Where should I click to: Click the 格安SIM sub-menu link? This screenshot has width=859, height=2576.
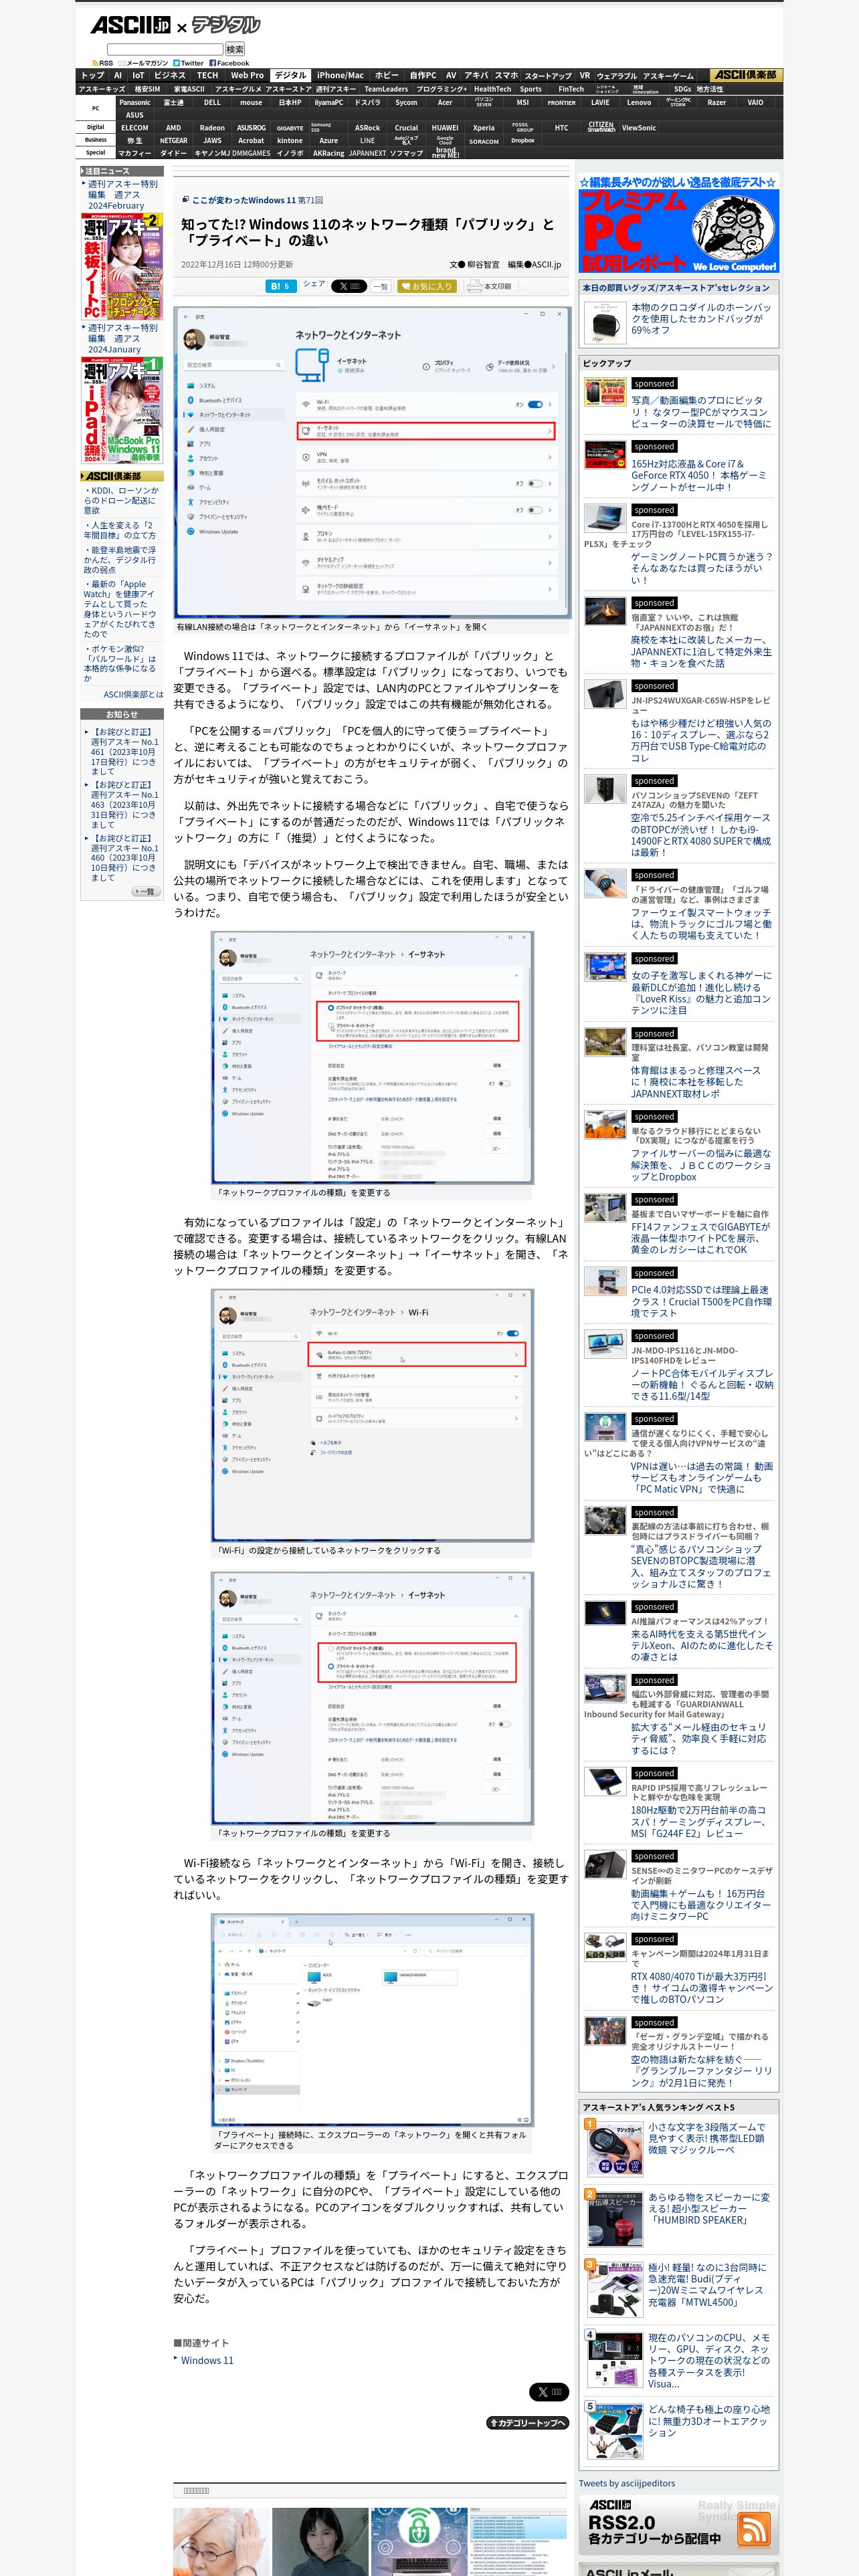point(147,89)
